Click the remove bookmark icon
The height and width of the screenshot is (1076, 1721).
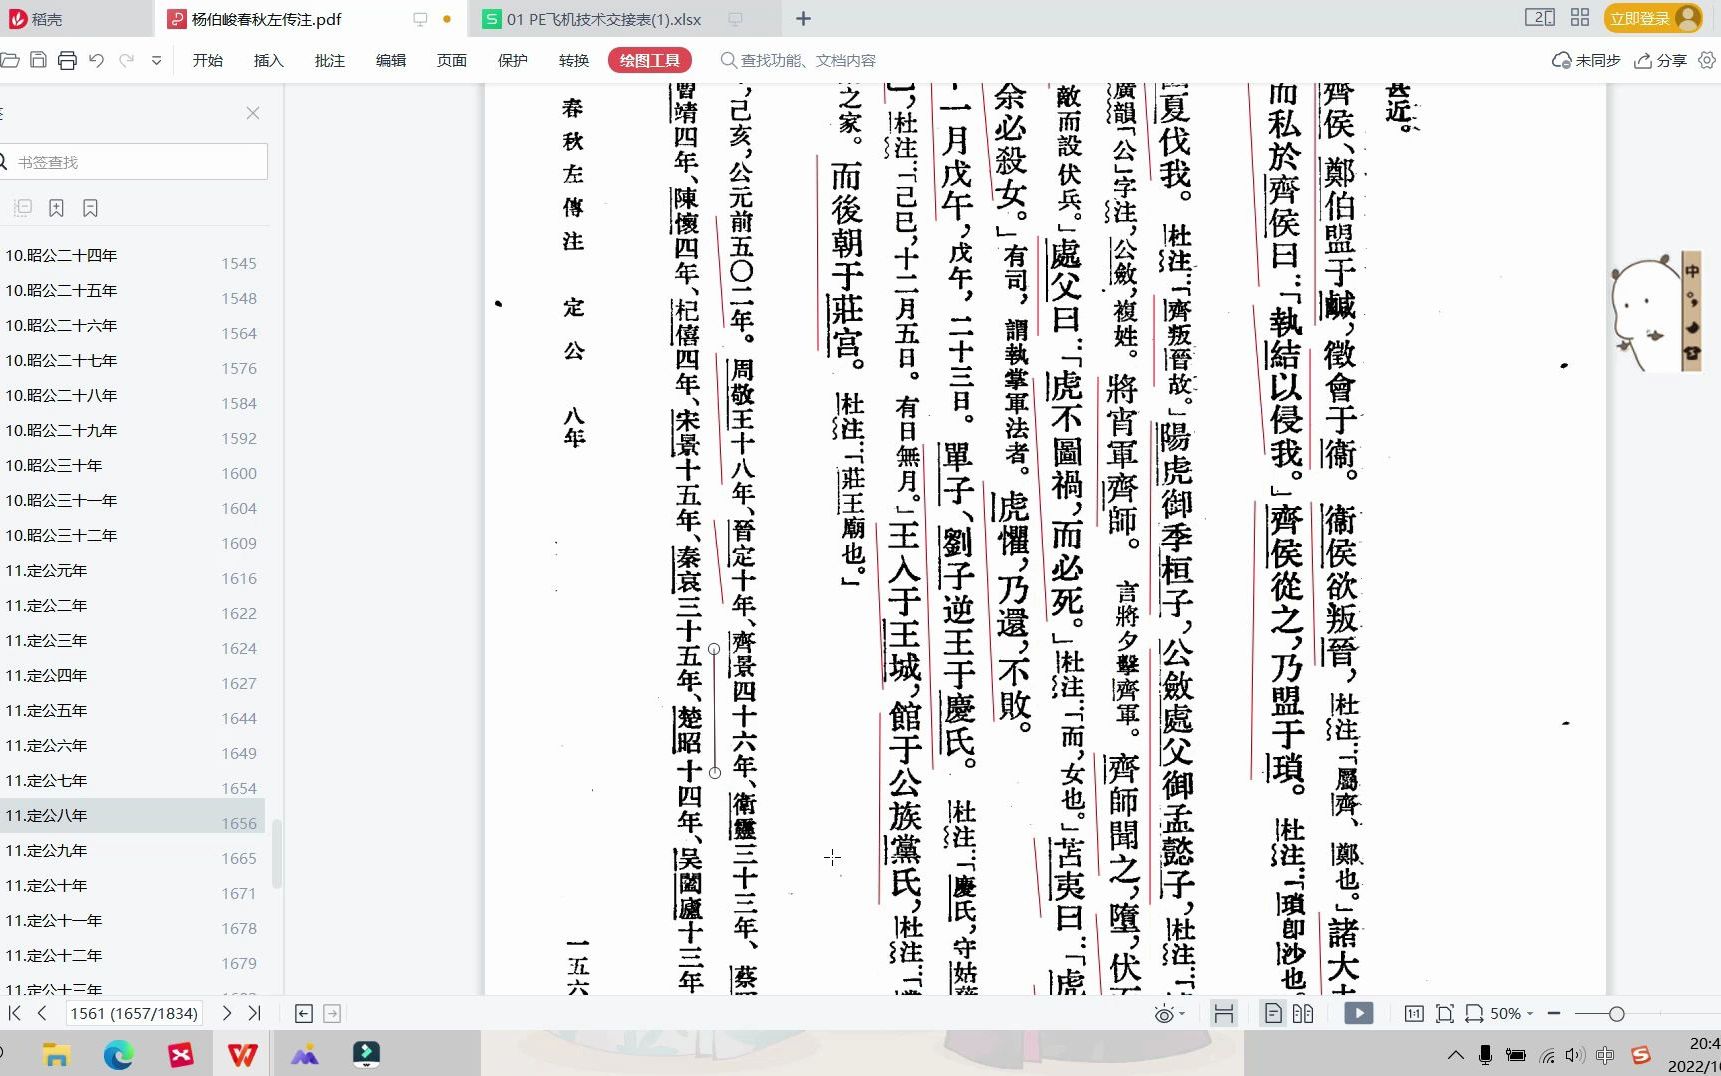(91, 207)
